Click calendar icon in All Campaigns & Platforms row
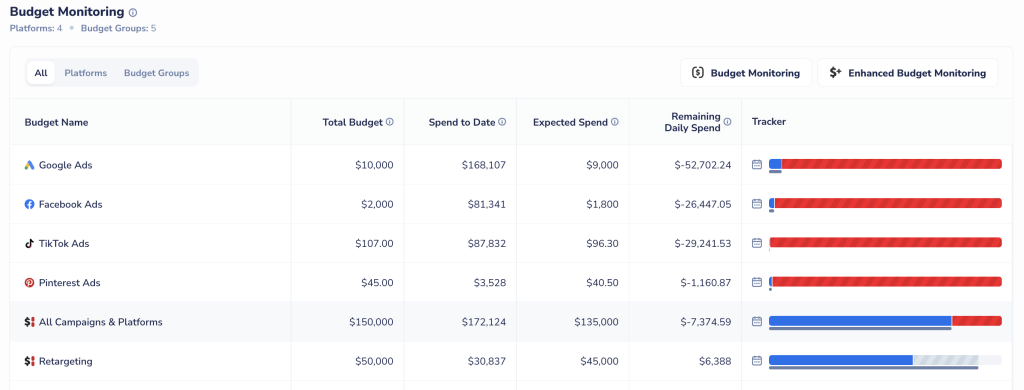The height and width of the screenshot is (390, 1024). pyautogui.click(x=757, y=321)
